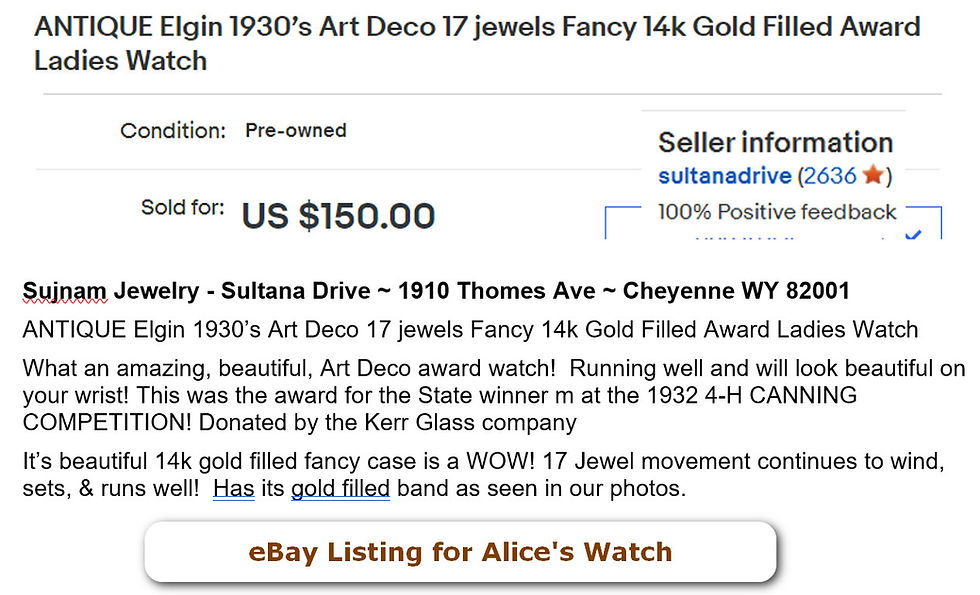The image size is (980, 595).
Task: Click the 2636 feedback score link
Action: (x=829, y=176)
